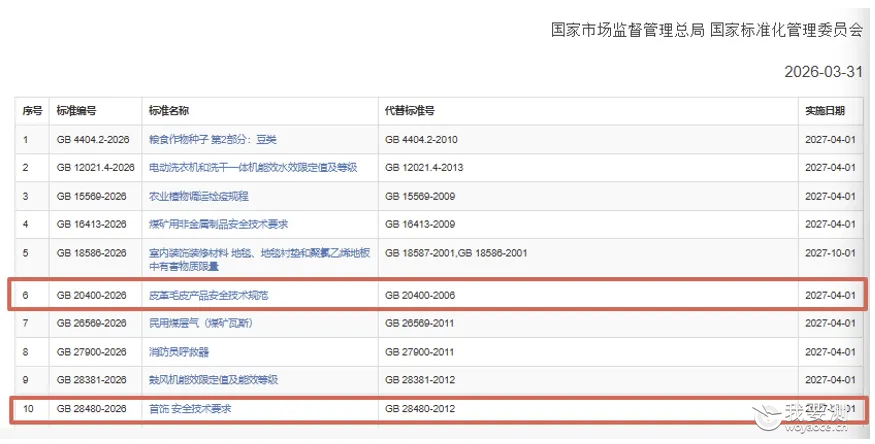Open the 首饰 安全技术要求 link
875x444 pixels.
click(190, 409)
